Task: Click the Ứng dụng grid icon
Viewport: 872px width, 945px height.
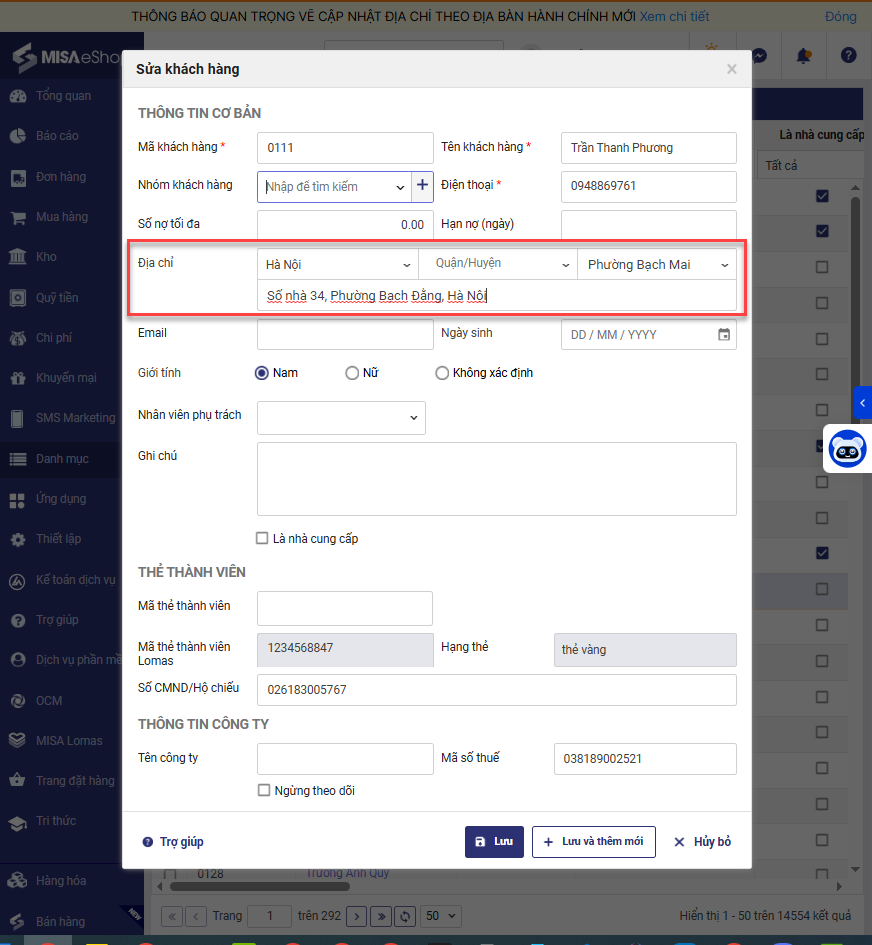Action: pyautogui.click(x=18, y=499)
